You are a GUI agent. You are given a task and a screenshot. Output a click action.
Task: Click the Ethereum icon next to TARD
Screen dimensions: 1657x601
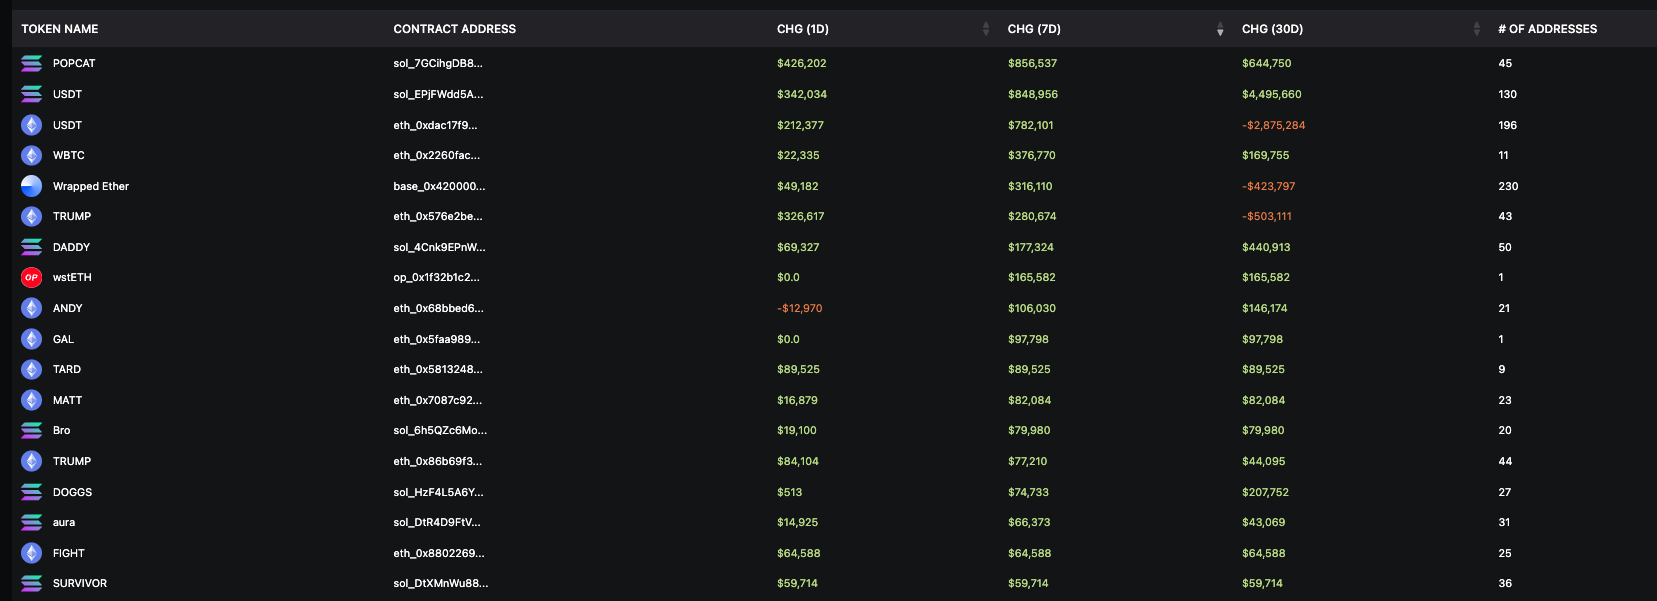(x=32, y=369)
